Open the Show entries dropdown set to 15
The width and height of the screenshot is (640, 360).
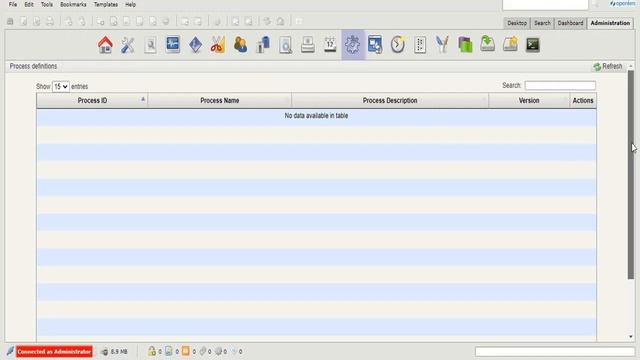[61, 87]
